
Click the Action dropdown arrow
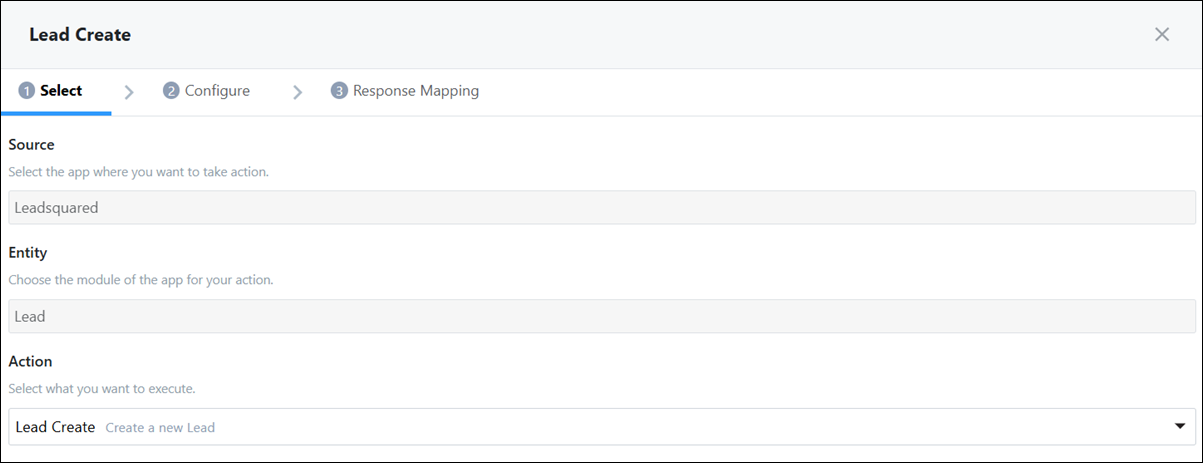click(x=1179, y=427)
